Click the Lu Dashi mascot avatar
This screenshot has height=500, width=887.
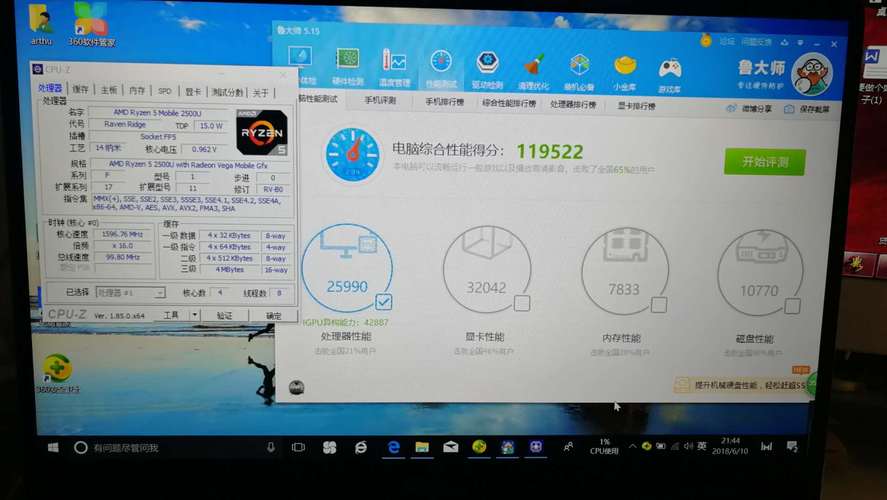point(812,75)
